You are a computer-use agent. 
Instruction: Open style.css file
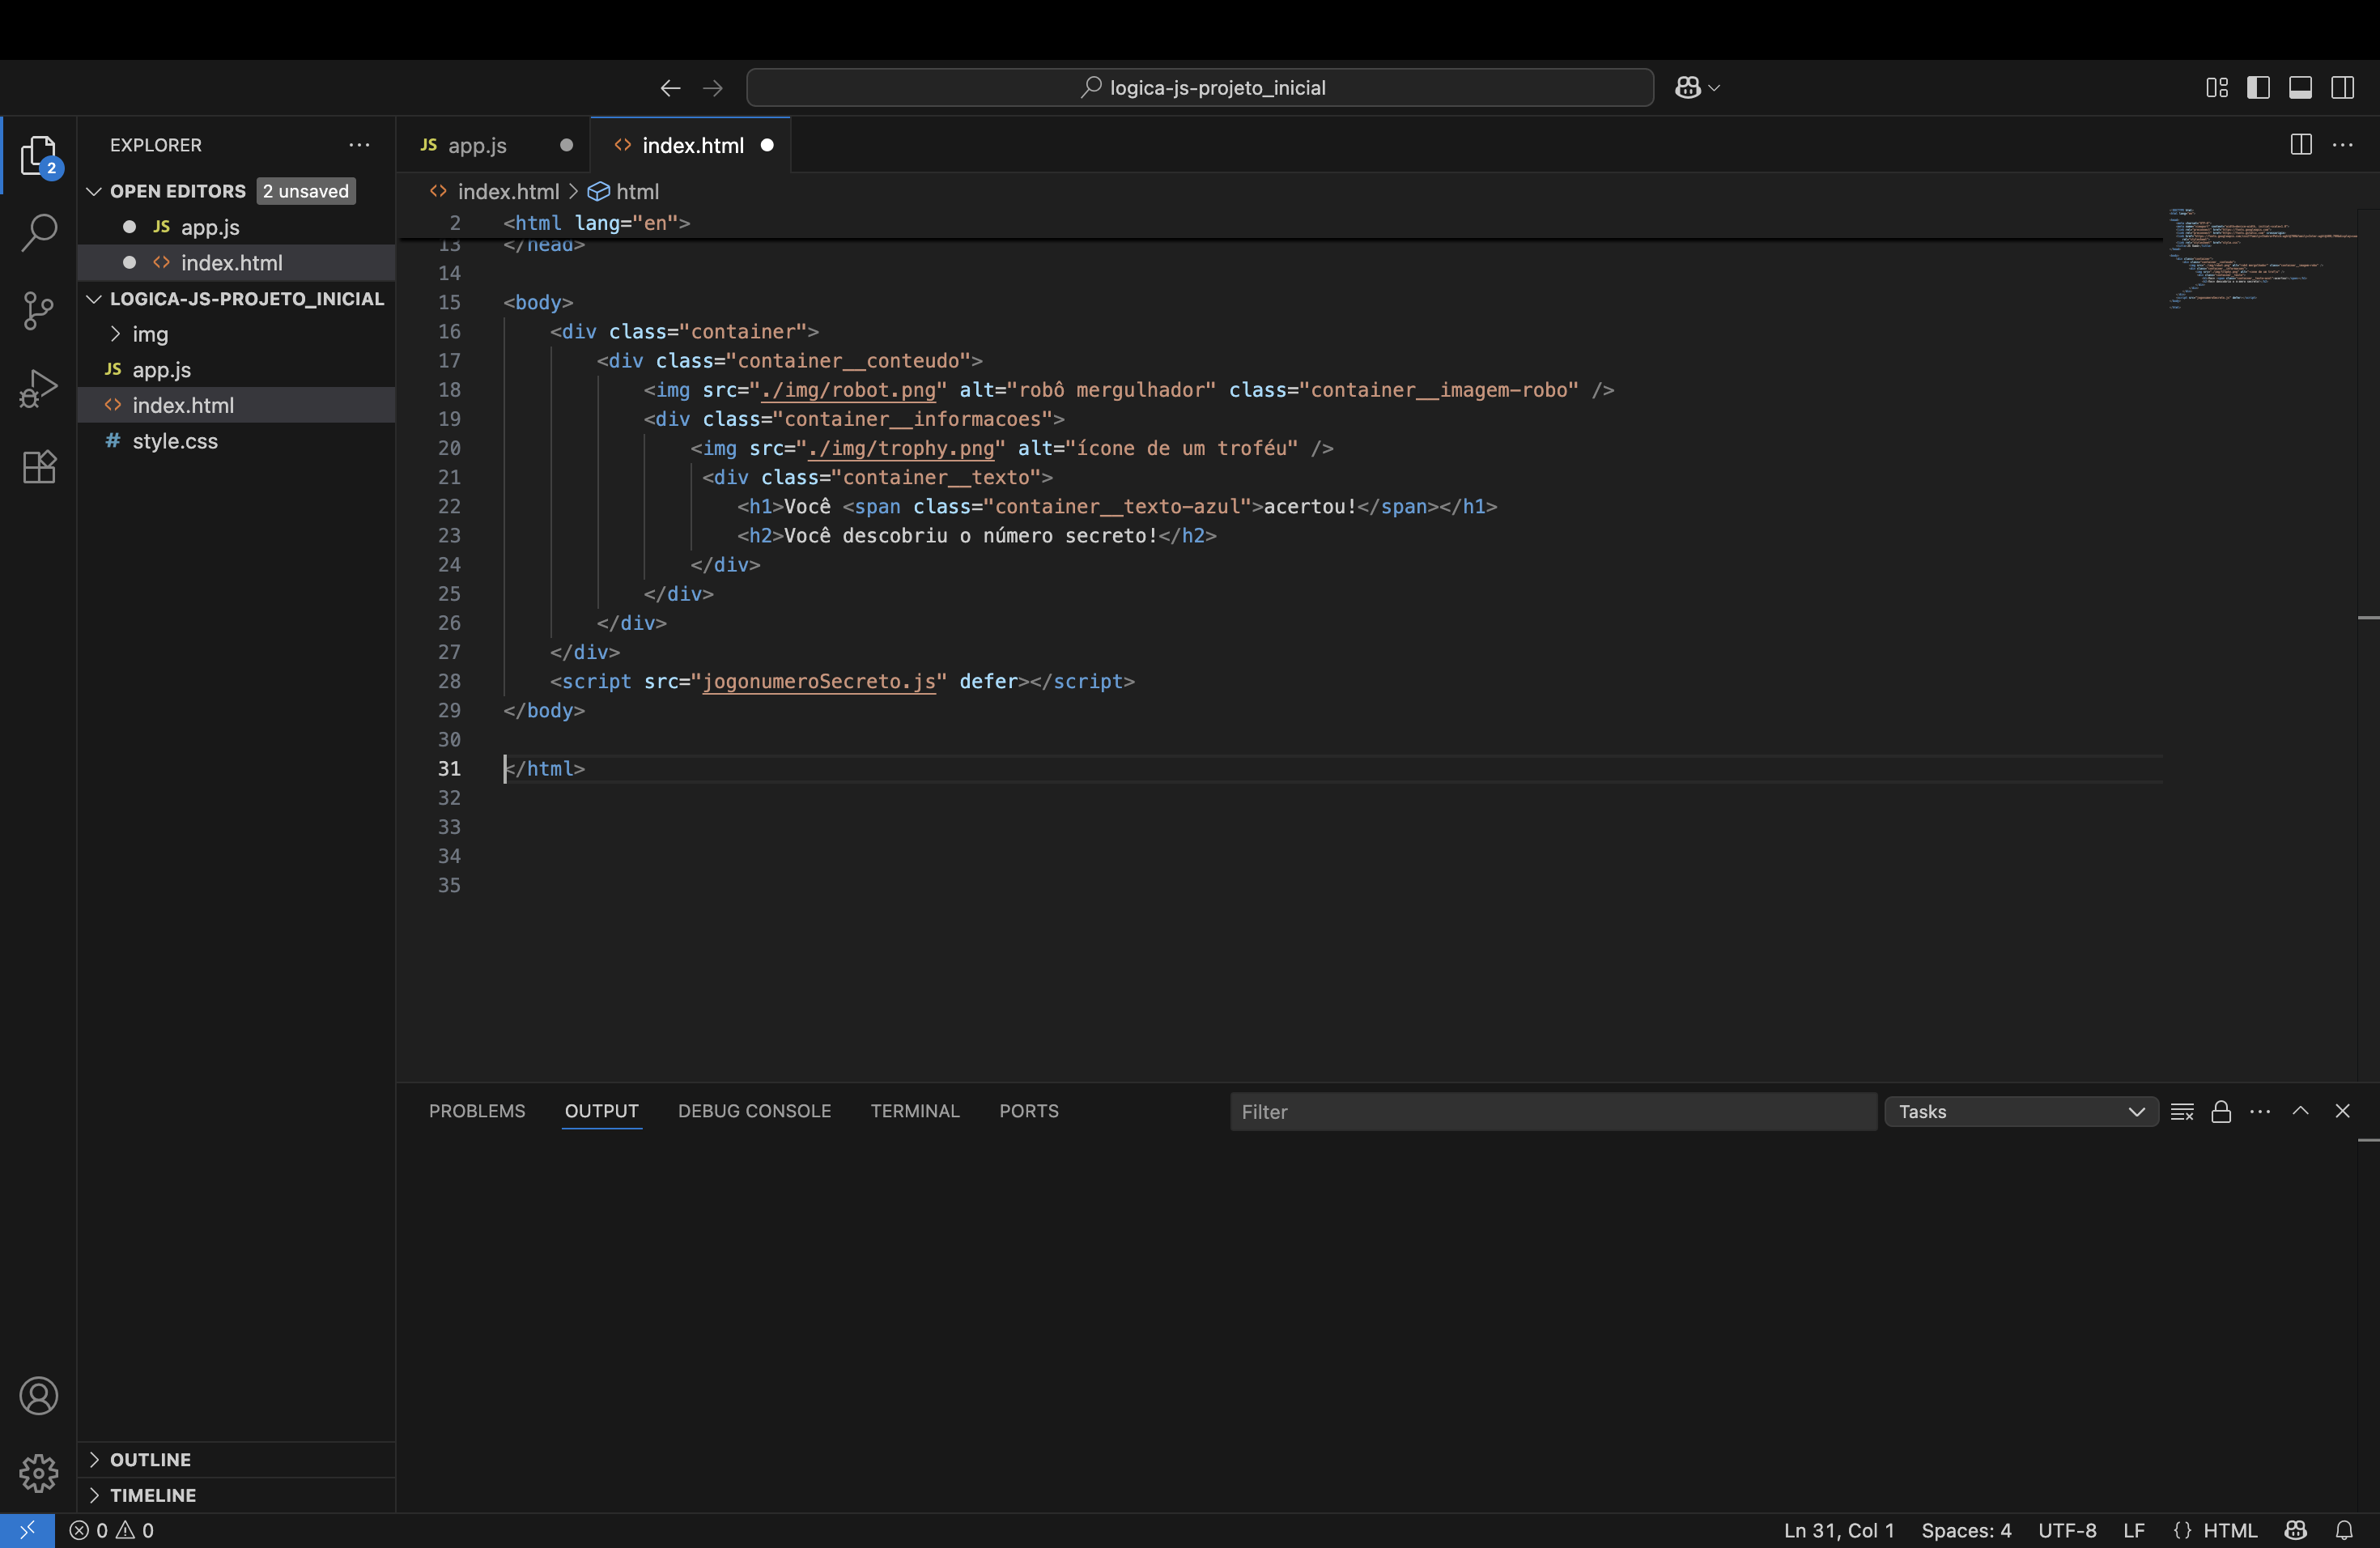236,441
